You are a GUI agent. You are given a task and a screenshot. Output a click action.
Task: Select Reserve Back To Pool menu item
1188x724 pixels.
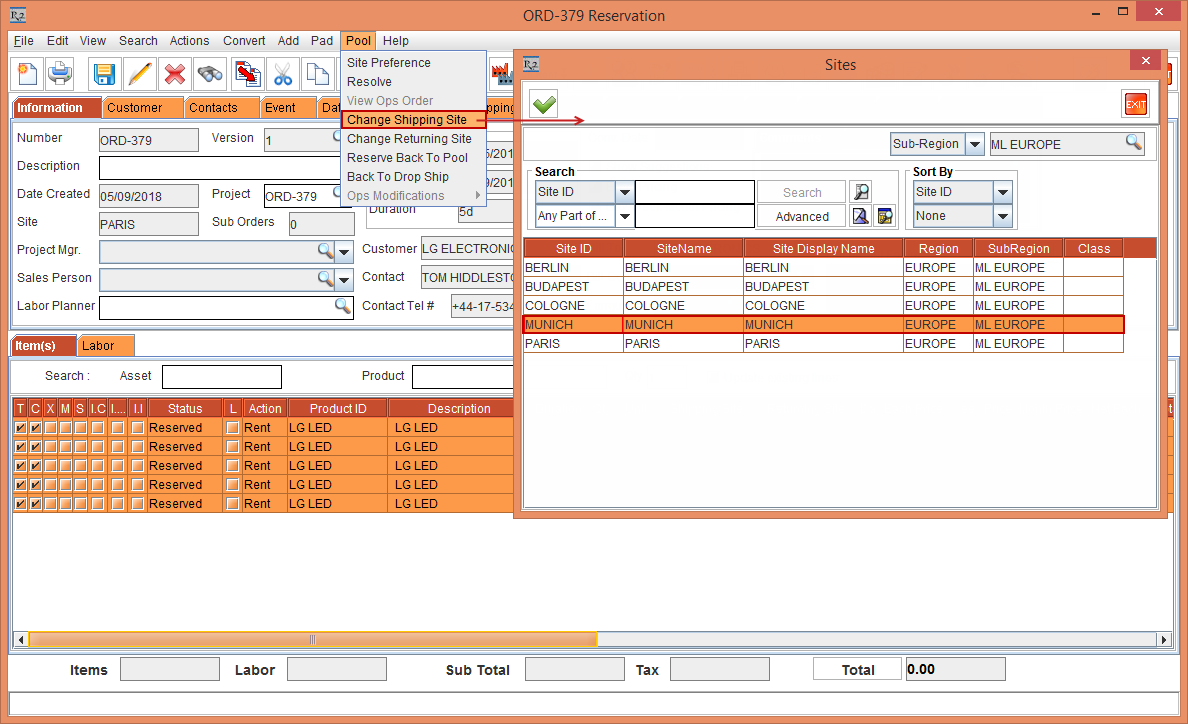407,158
